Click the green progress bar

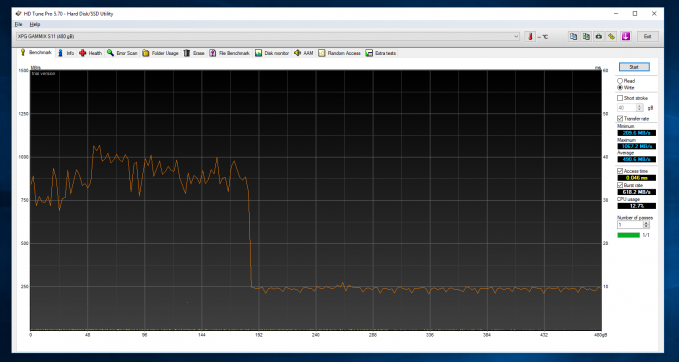tap(628, 235)
